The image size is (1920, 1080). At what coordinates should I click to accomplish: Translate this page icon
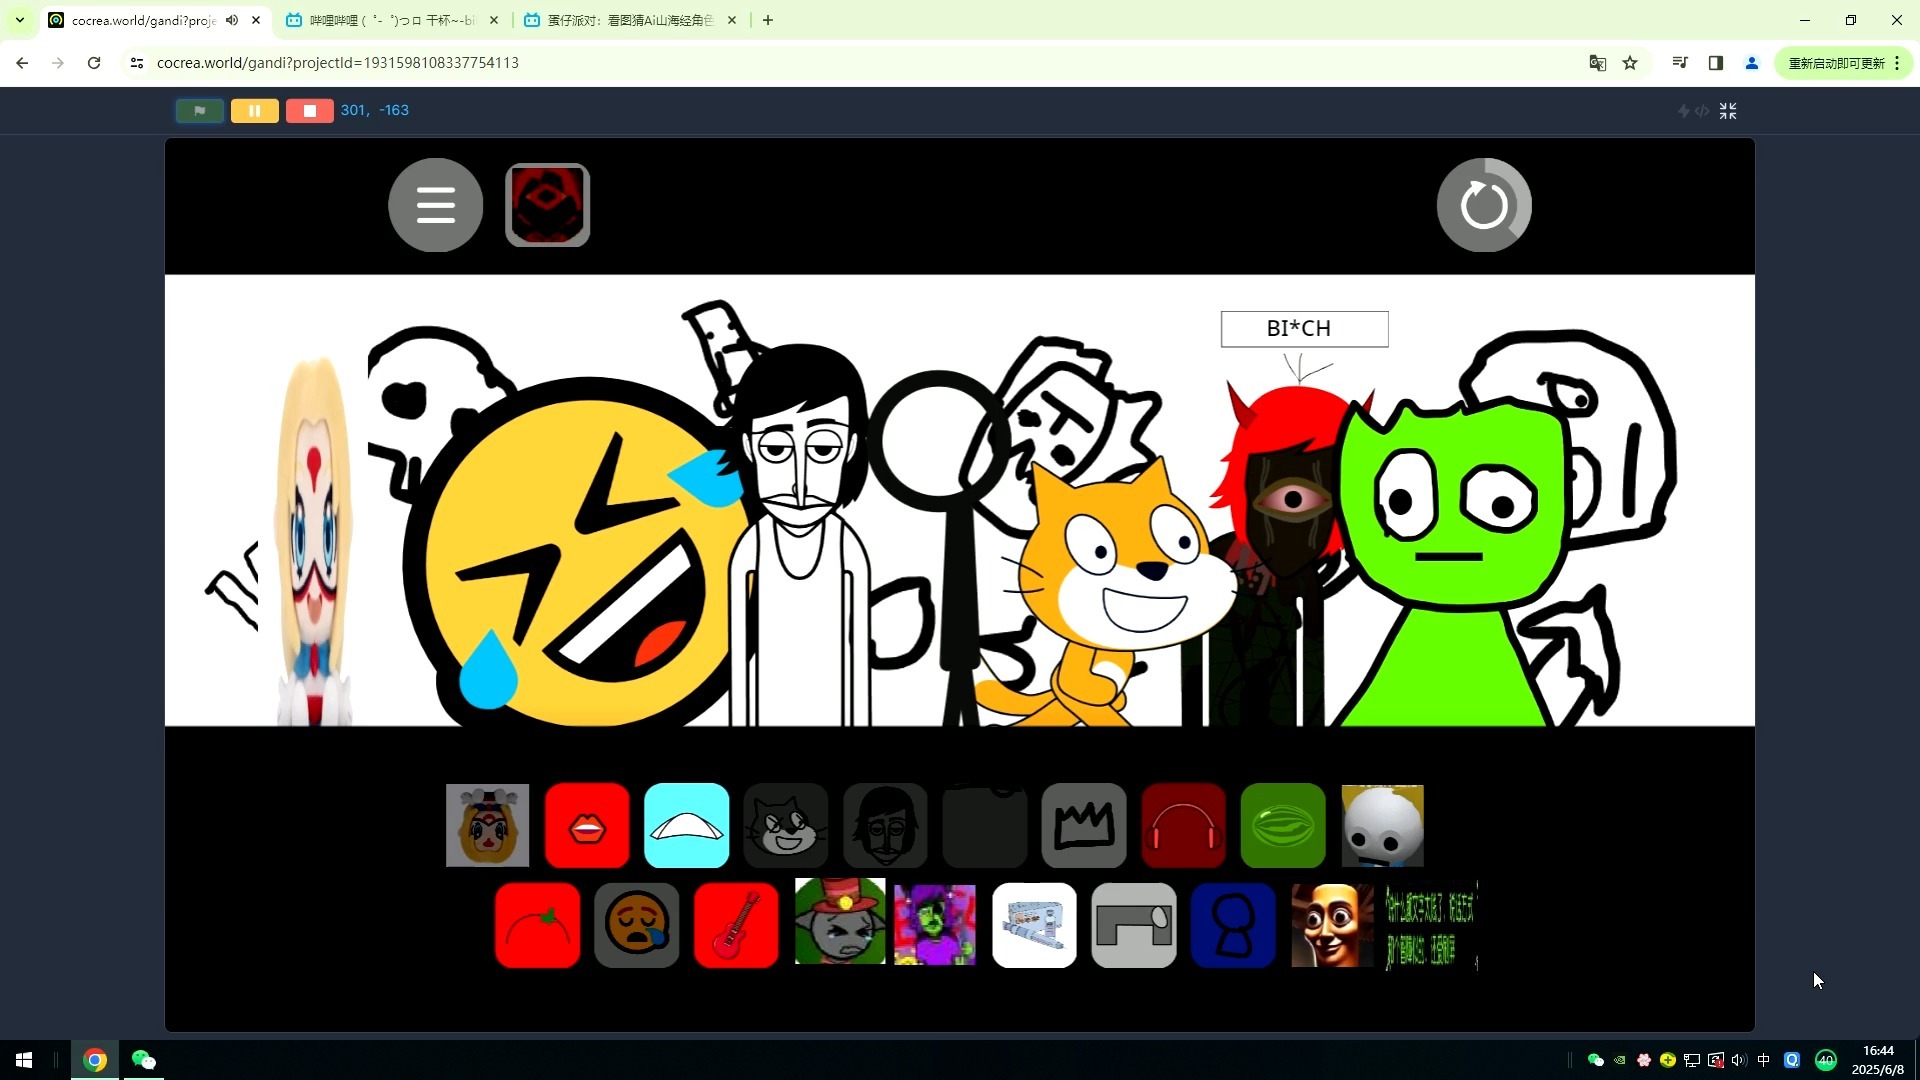tap(1598, 63)
